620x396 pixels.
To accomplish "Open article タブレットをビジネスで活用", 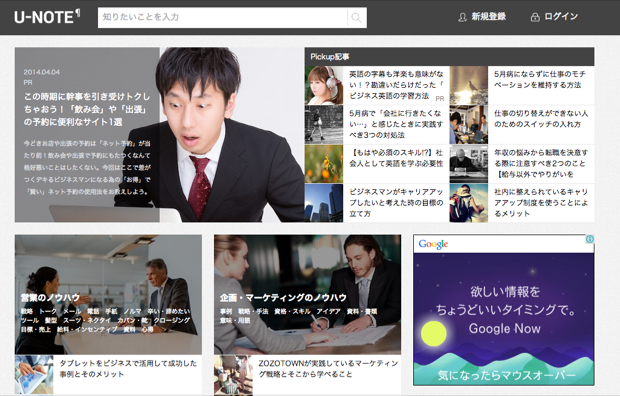I will point(128,368).
